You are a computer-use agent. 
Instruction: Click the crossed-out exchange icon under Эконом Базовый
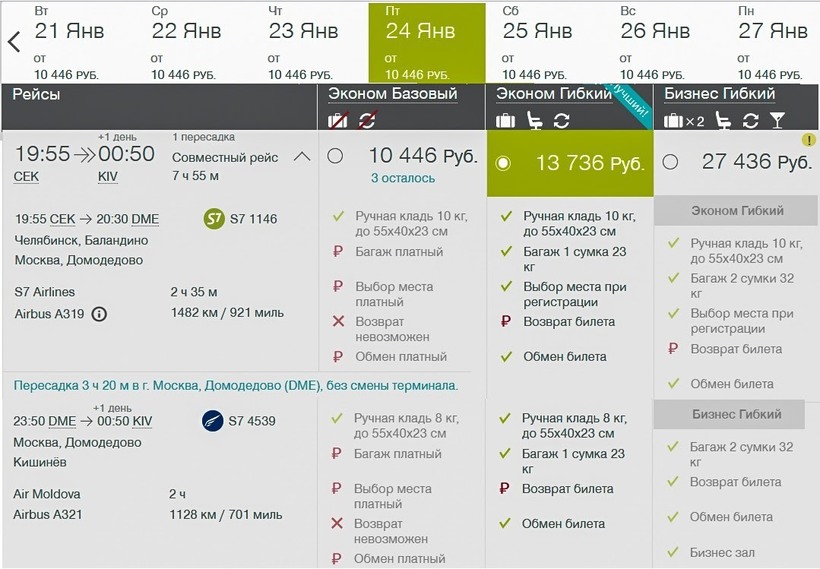coord(367,120)
